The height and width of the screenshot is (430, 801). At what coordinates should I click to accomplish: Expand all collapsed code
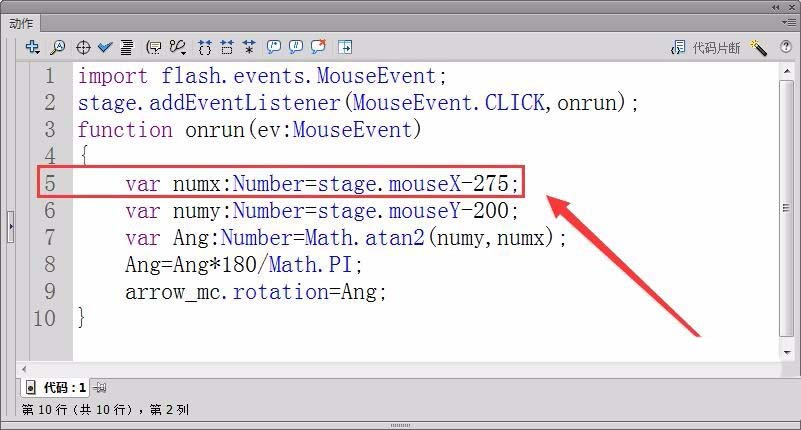pyautogui.click(x=249, y=47)
